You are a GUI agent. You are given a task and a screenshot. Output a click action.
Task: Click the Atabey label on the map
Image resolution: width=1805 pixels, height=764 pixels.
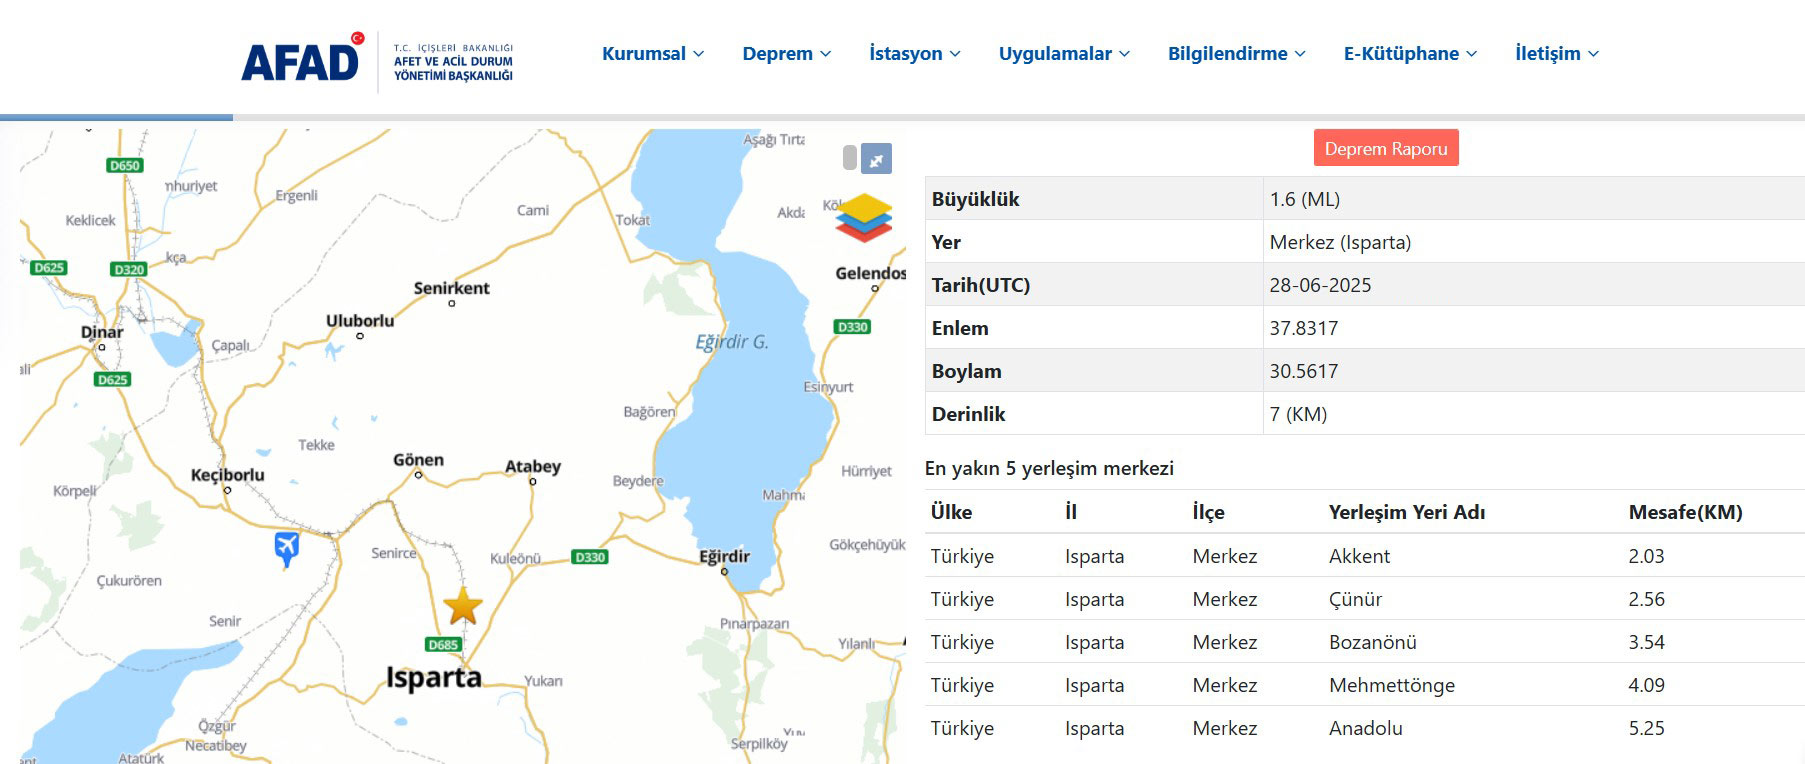pos(533,466)
